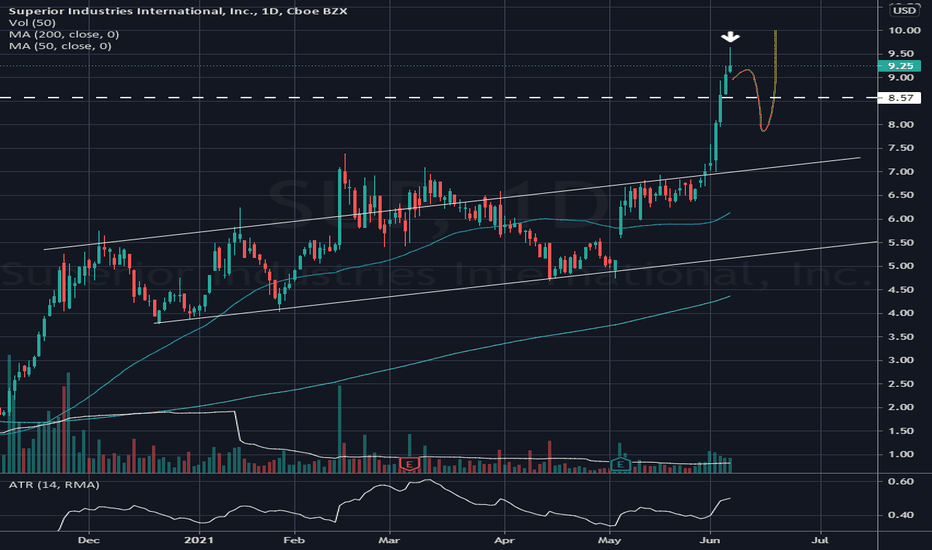Open the USD currency selector
Screen dimensions: 932x550
905,10
